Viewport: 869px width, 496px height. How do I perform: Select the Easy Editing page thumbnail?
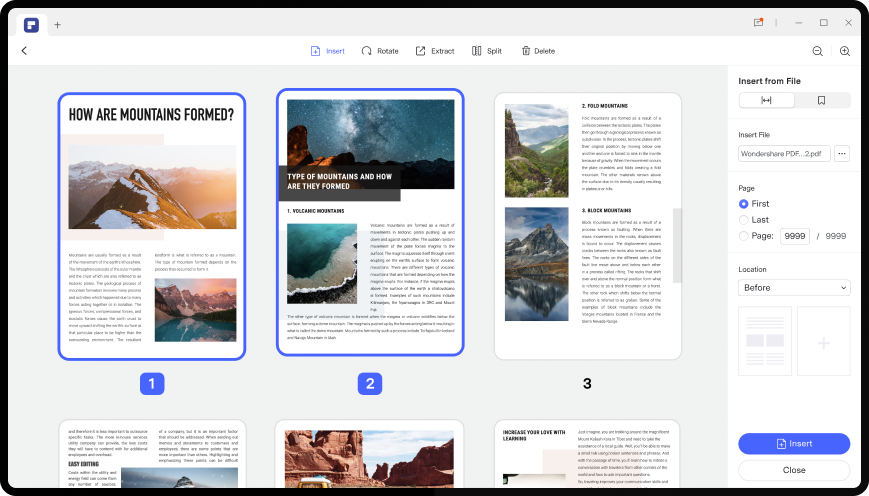coord(152,454)
